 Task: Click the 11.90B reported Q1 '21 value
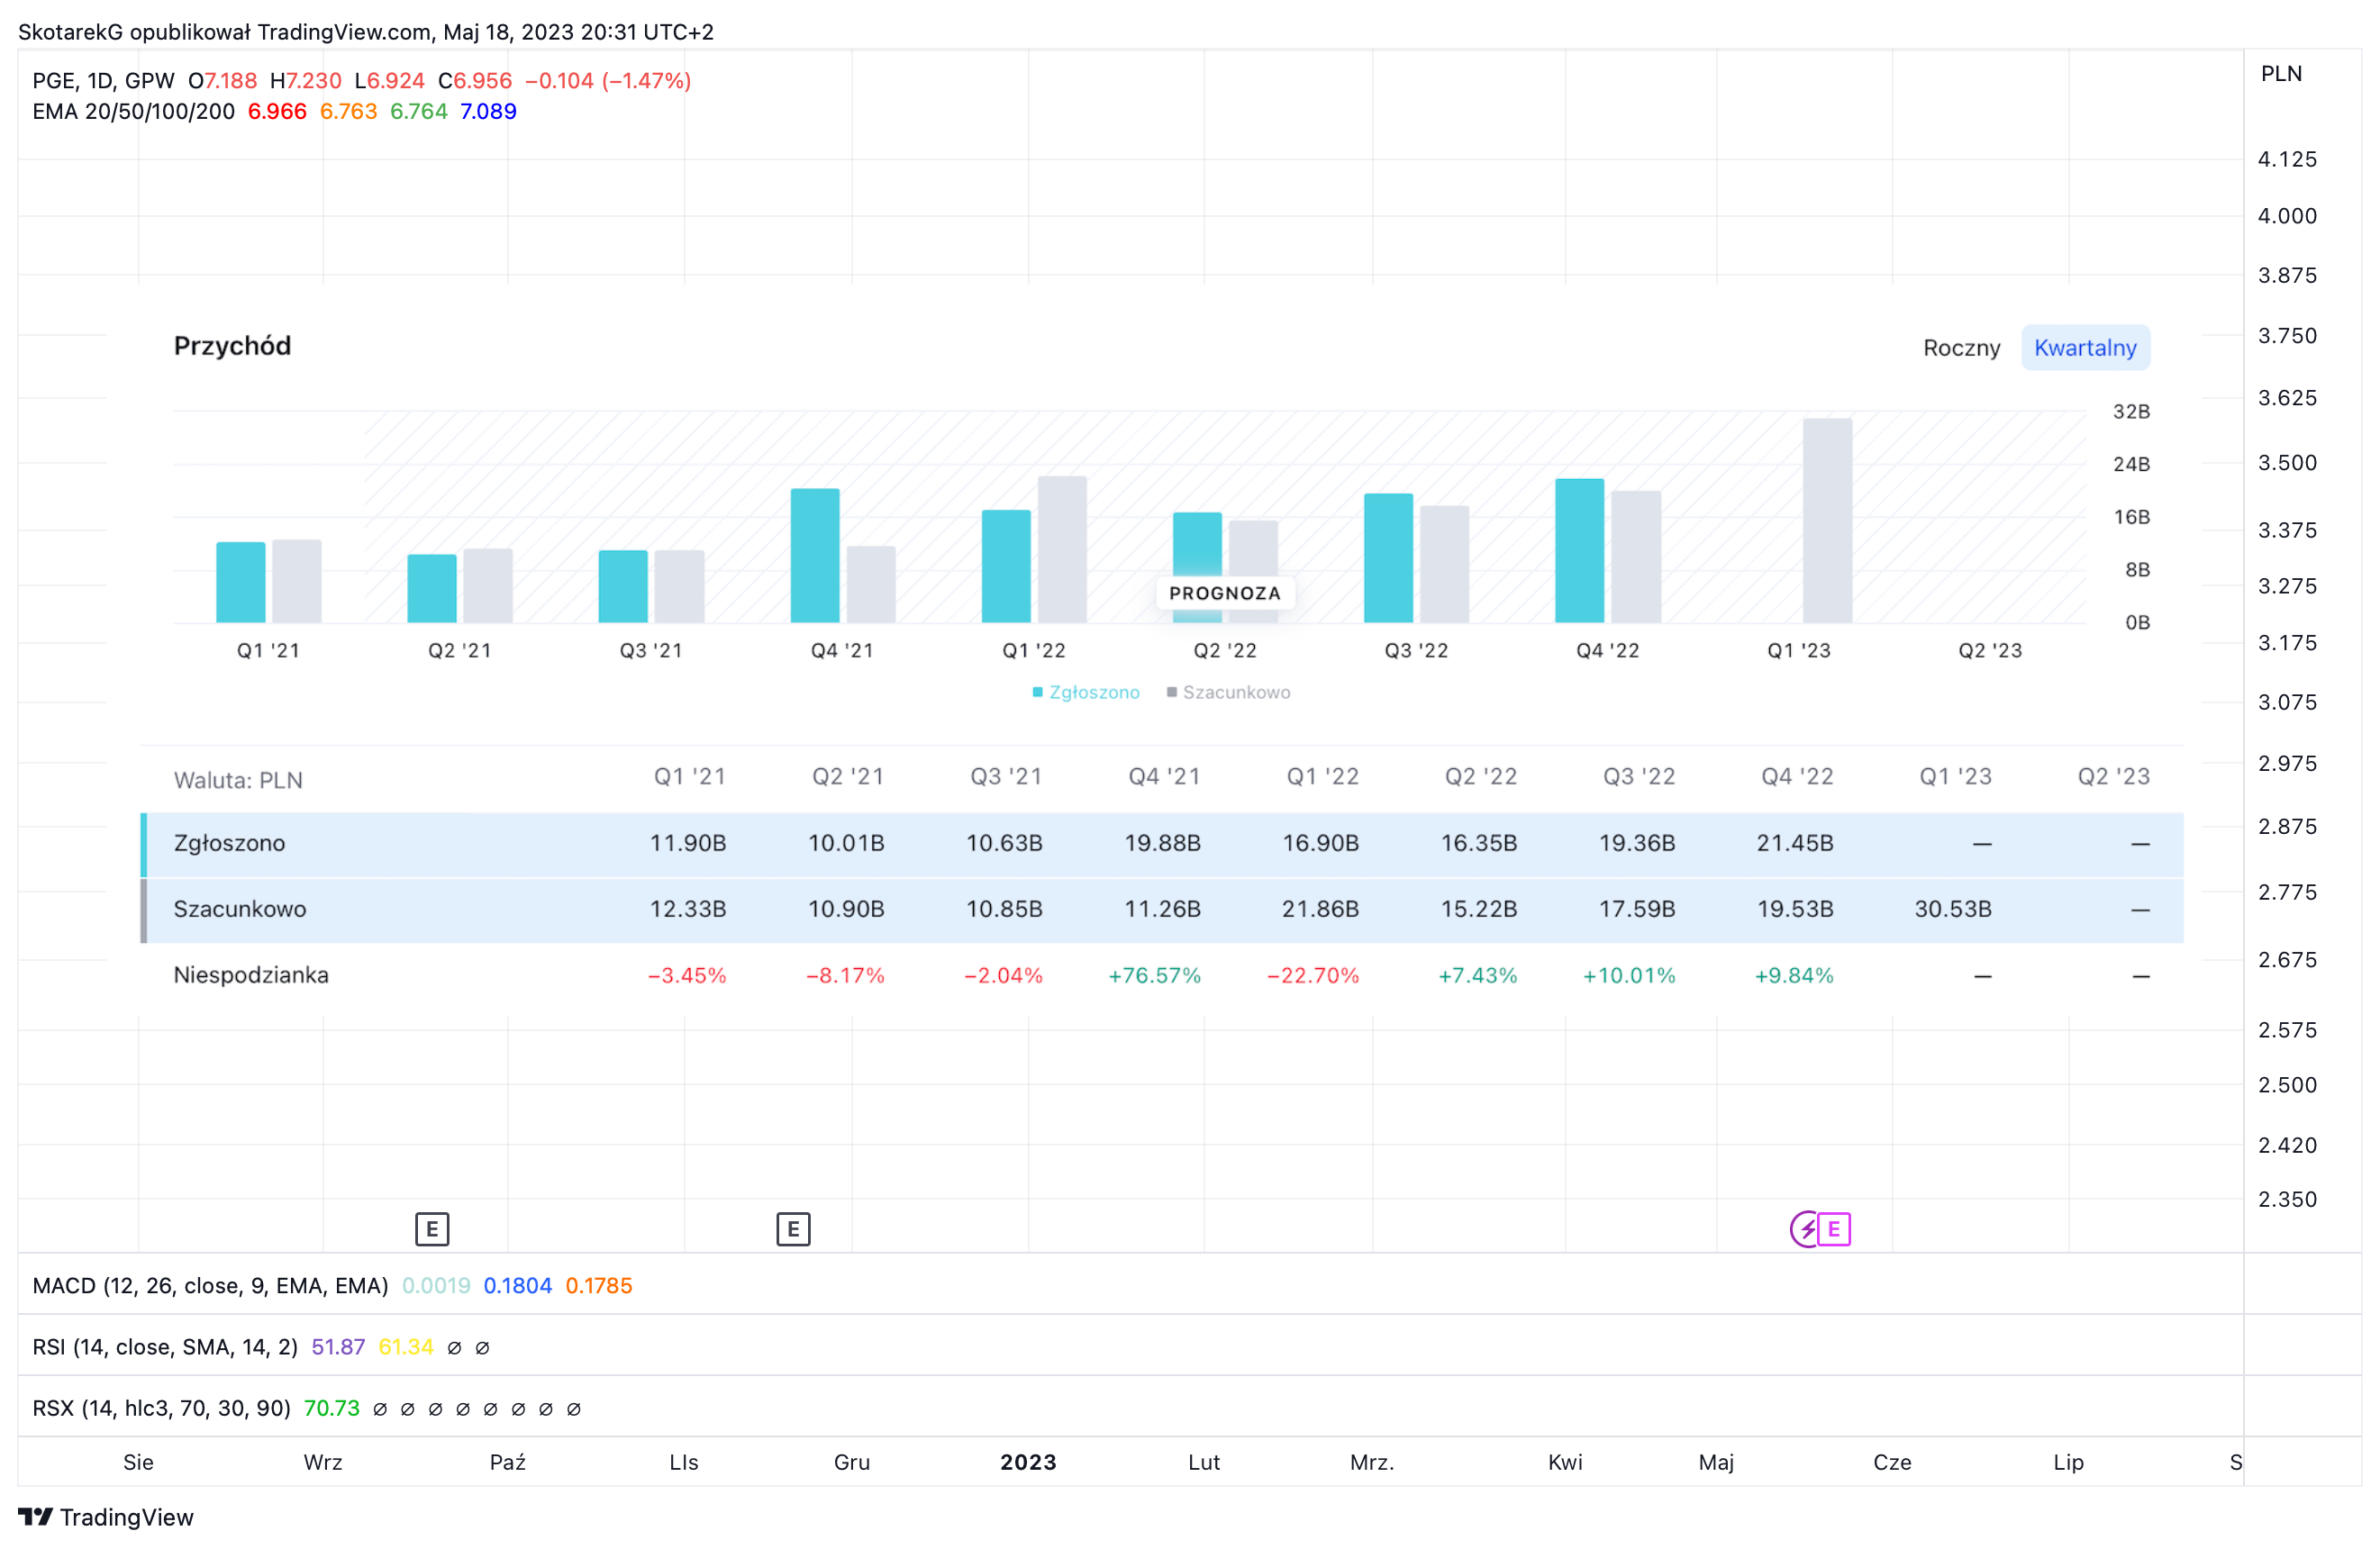pos(688,843)
